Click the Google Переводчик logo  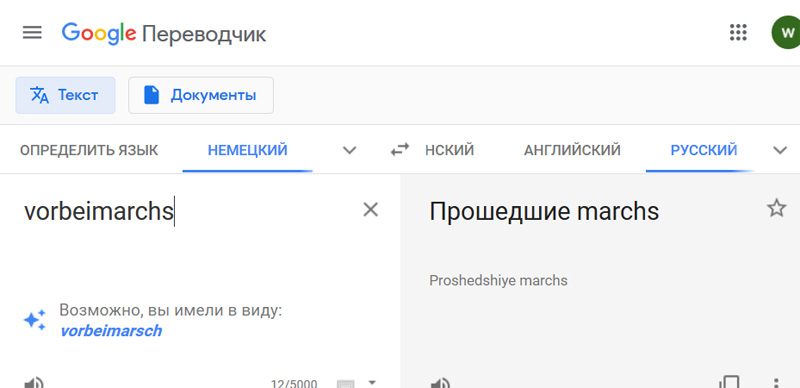tap(164, 34)
